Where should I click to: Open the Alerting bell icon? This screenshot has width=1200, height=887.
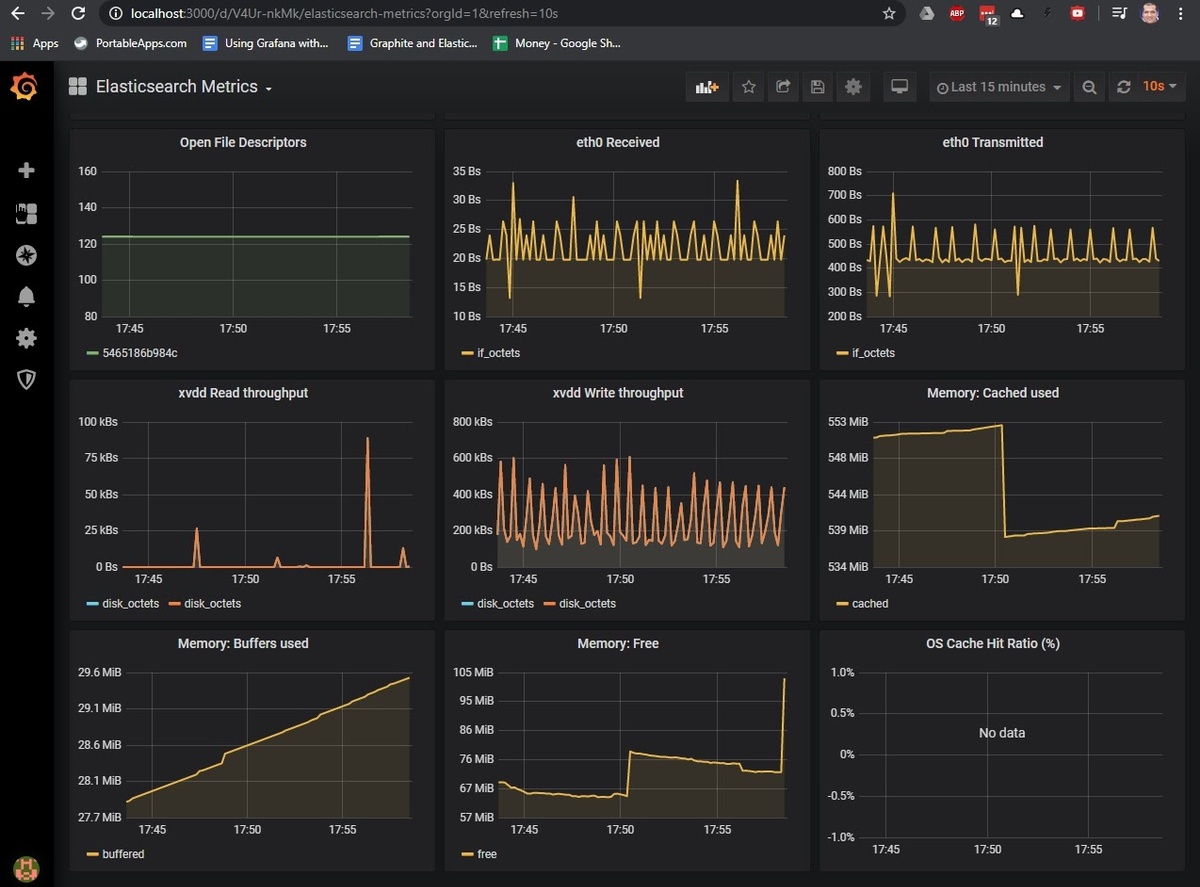tap(27, 296)
